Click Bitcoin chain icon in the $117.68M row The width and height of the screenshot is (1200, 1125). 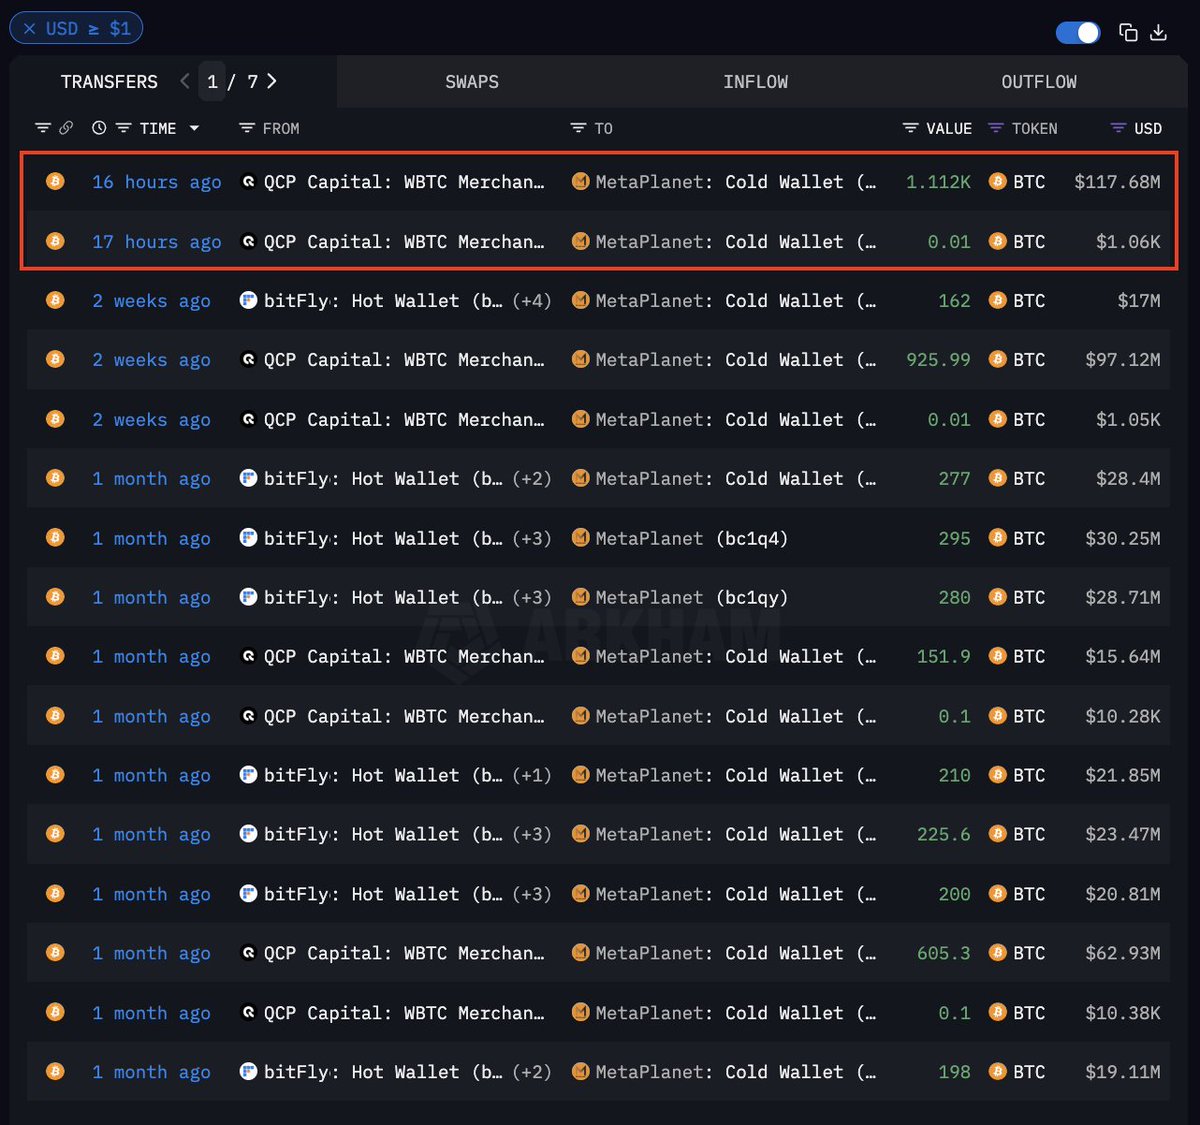pyautogui.click(x=55, y=182)
